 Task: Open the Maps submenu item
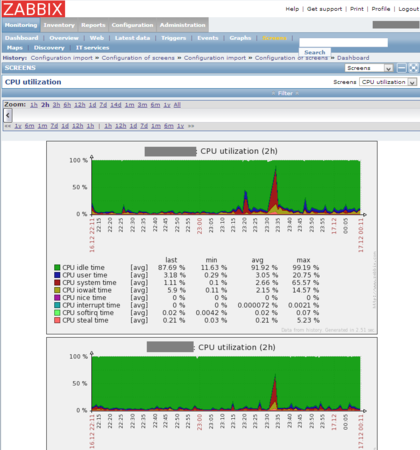click(x=15, y=48)
